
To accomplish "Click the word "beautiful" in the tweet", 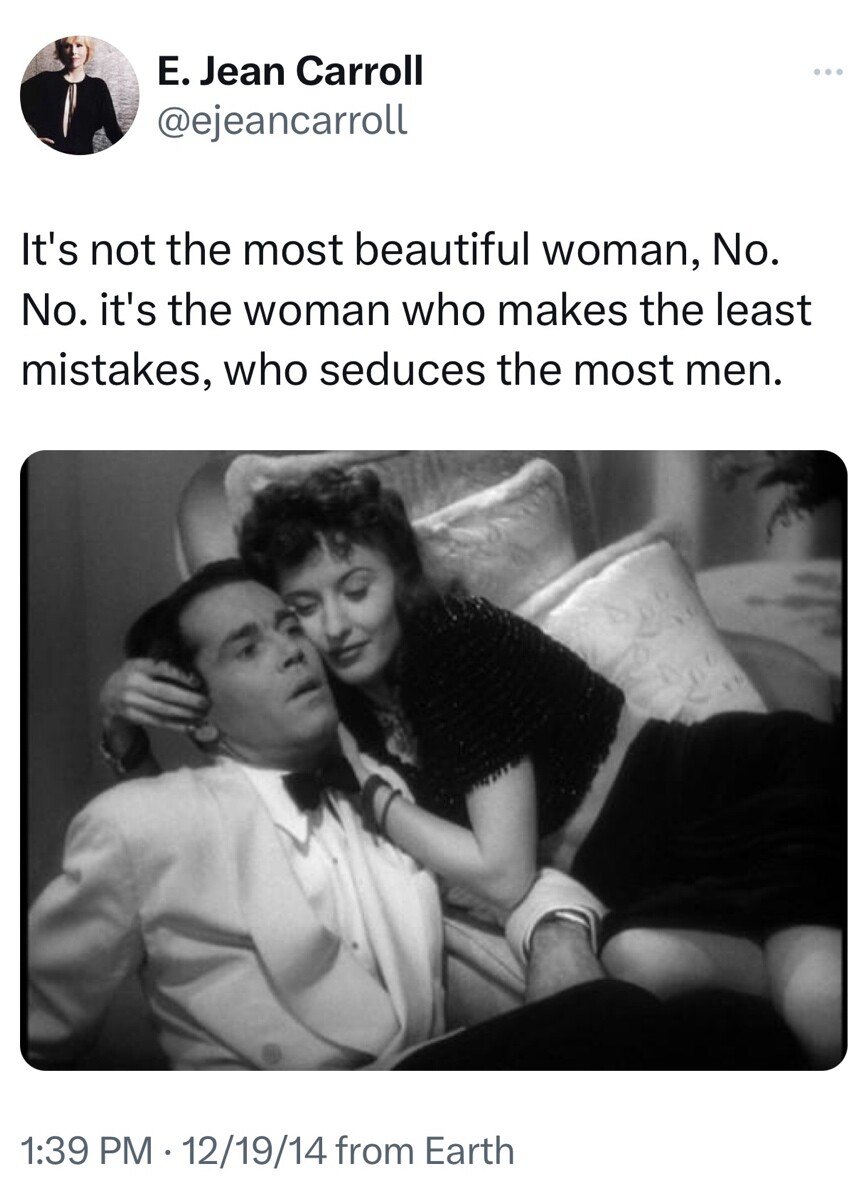I will [x=441, y=251].
